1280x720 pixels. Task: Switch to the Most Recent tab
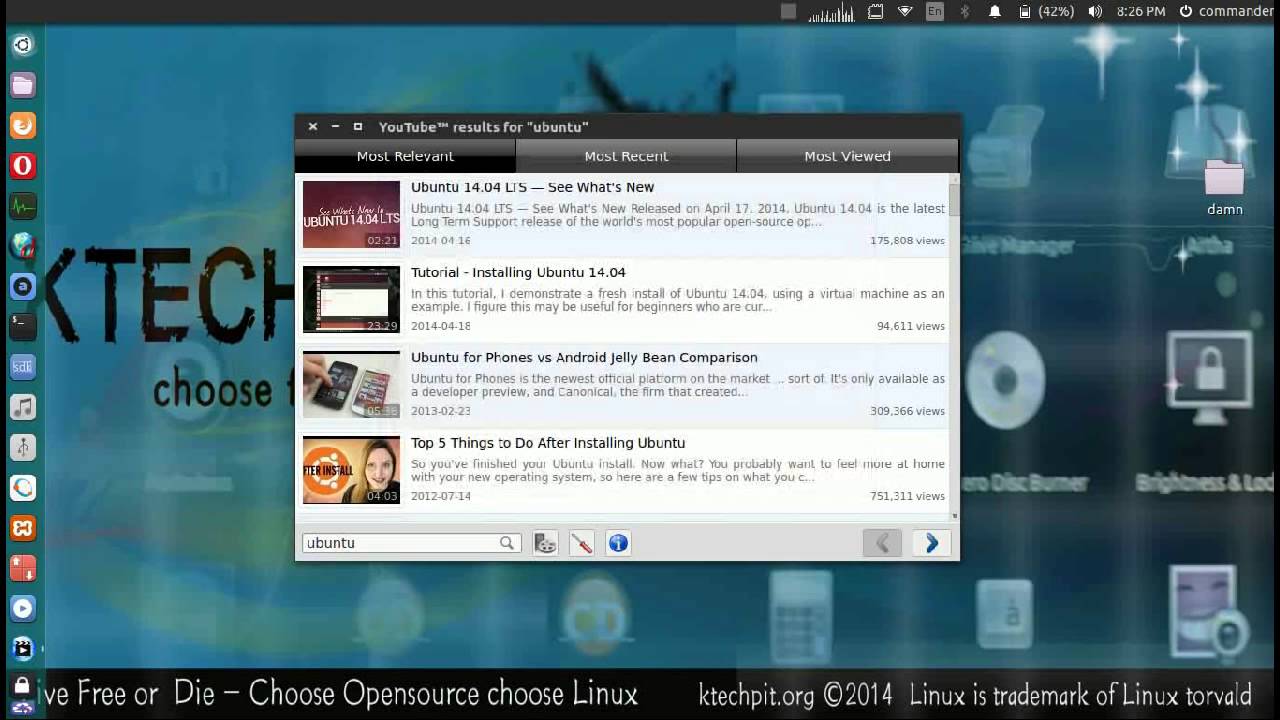(626, 156)
